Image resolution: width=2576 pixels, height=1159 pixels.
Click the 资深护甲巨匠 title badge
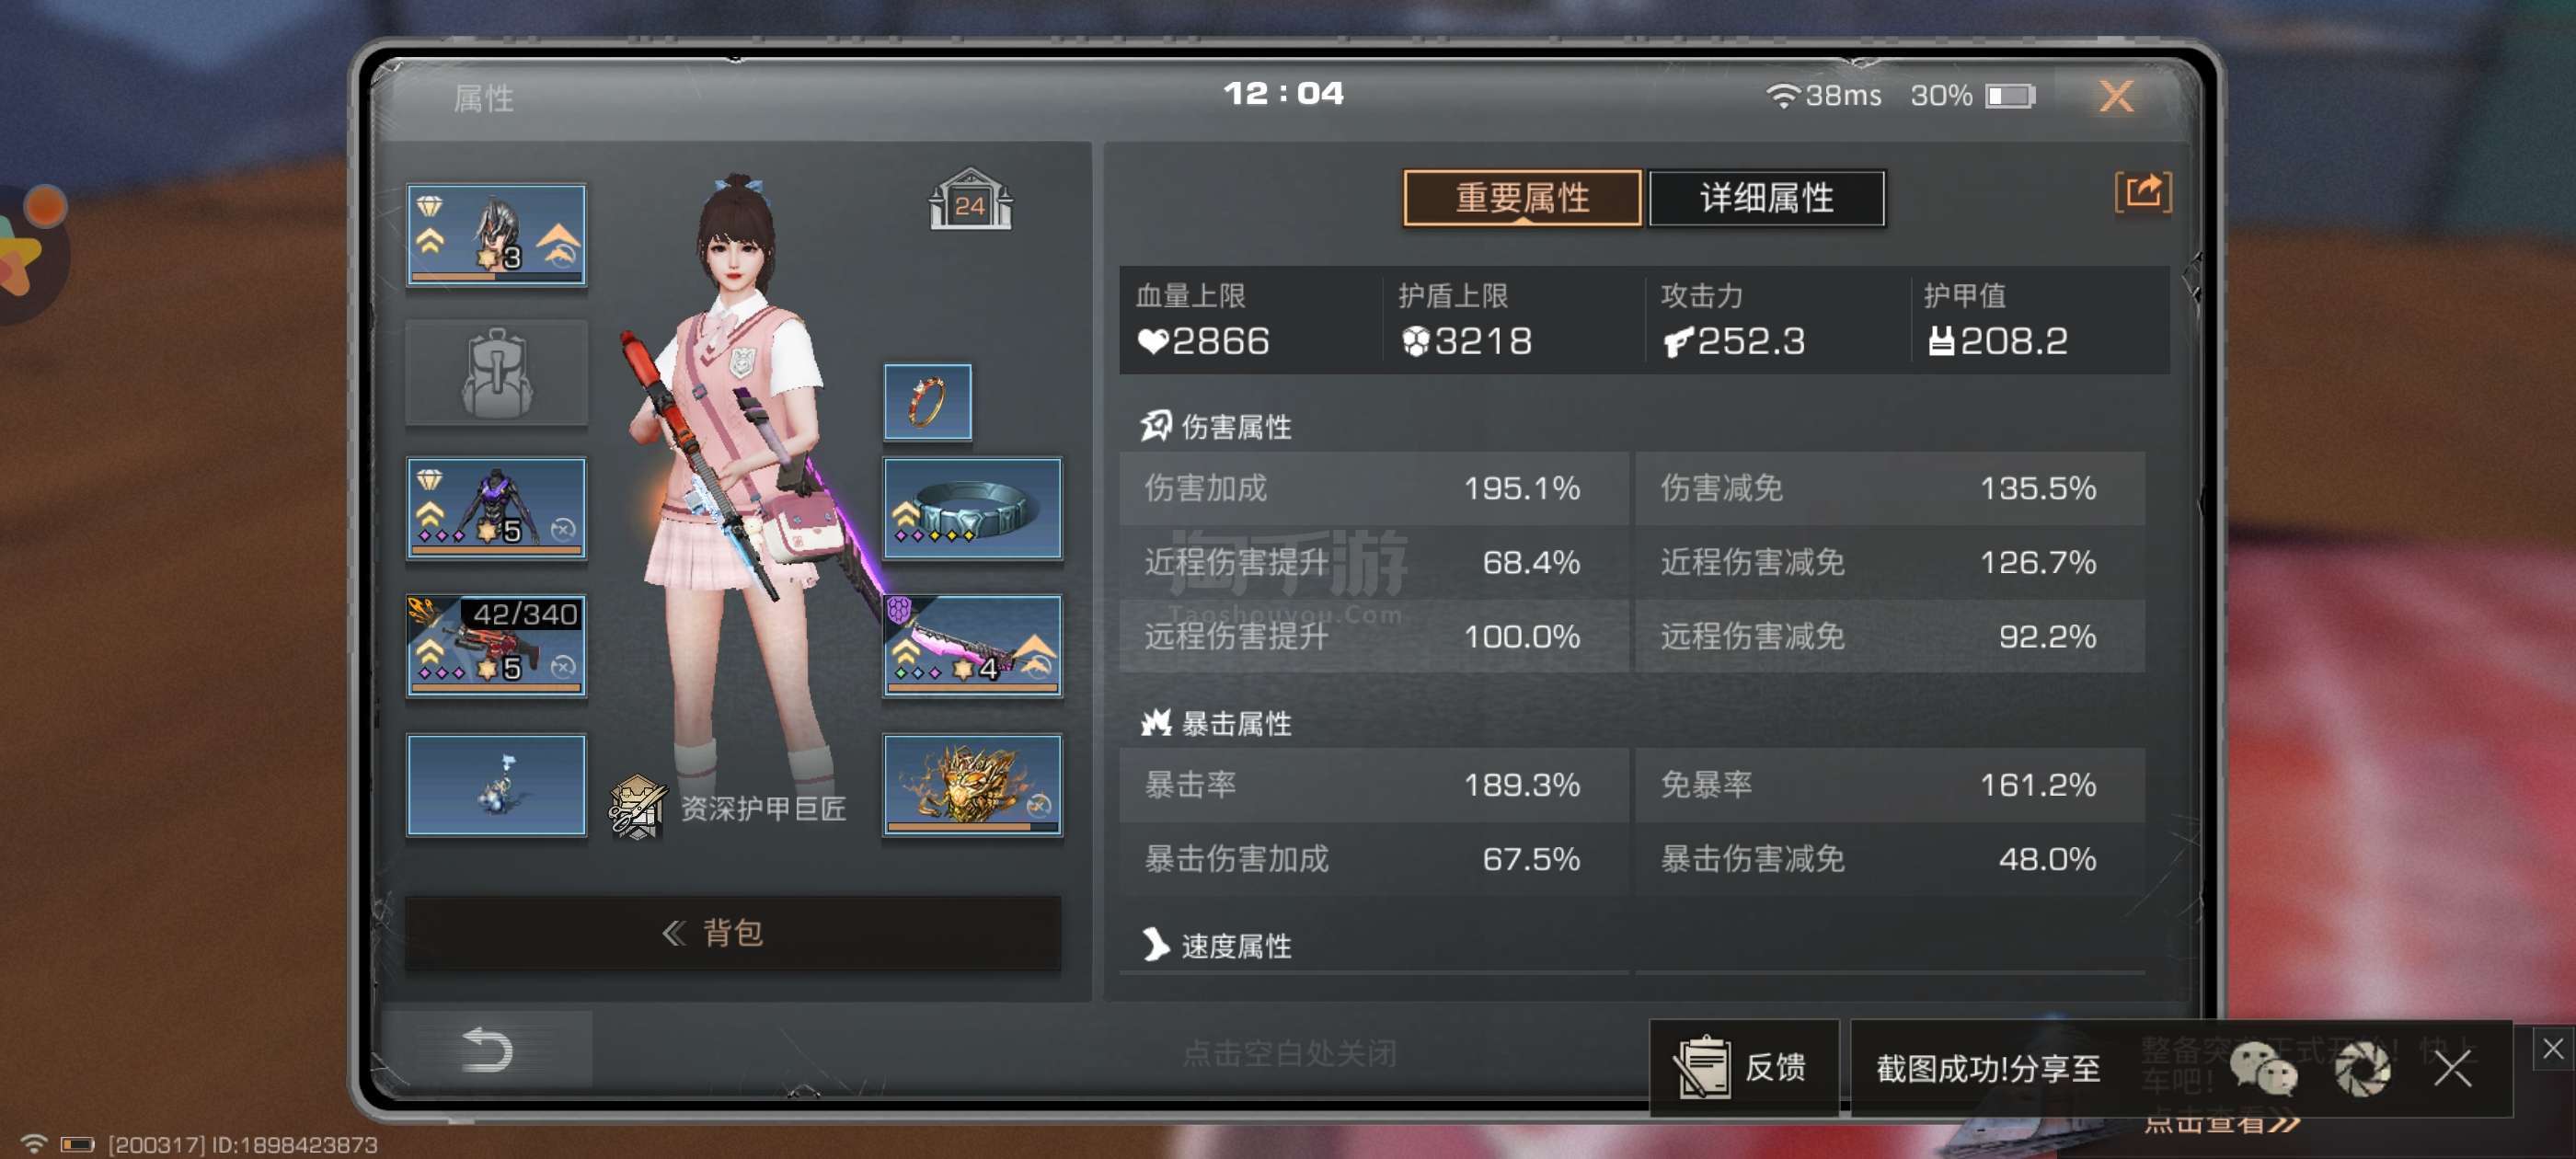(x=728, y=808)
